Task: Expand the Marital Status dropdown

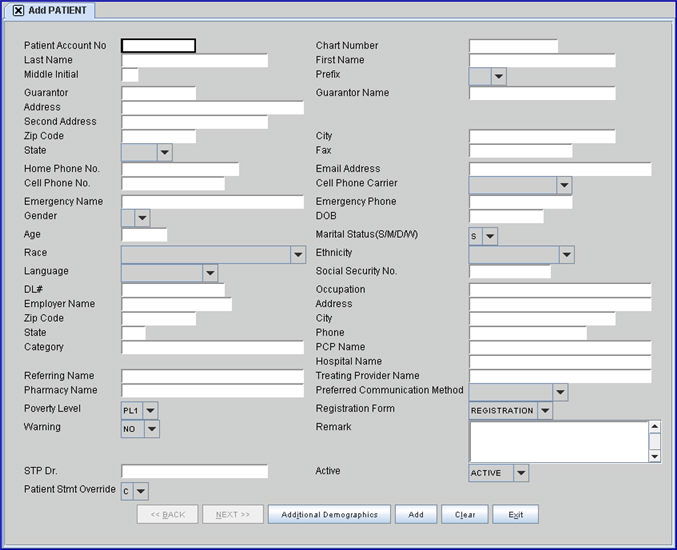Action: pos(490,237)
